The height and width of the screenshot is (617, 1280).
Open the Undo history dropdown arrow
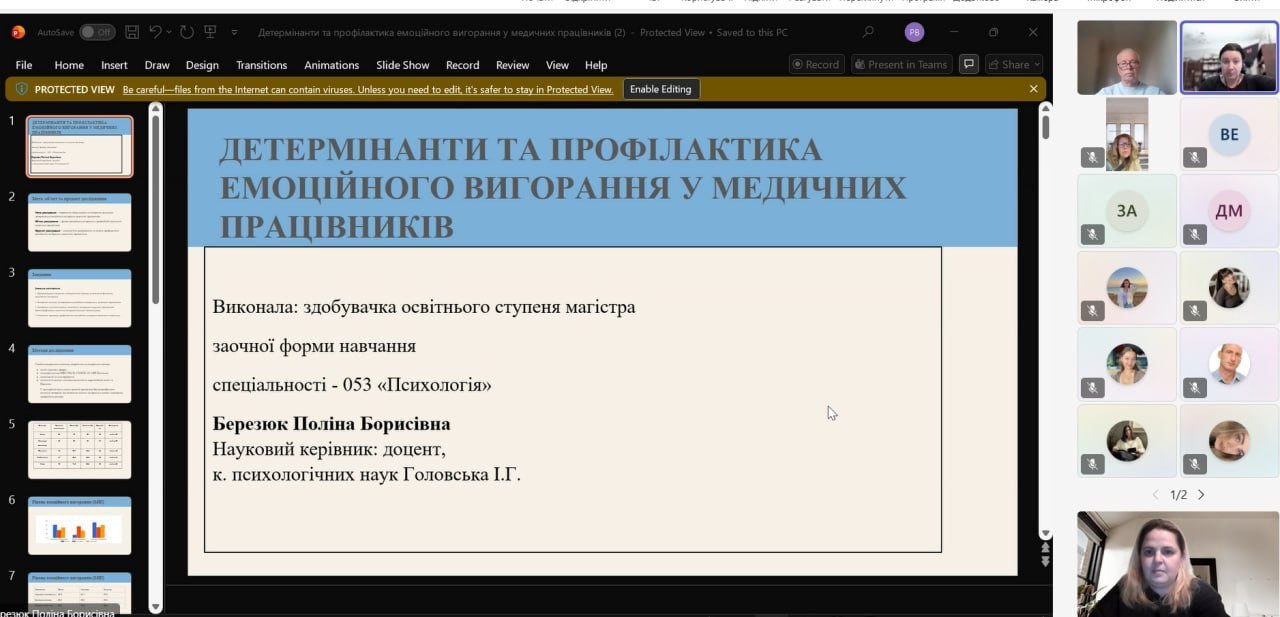click(170, 32)
